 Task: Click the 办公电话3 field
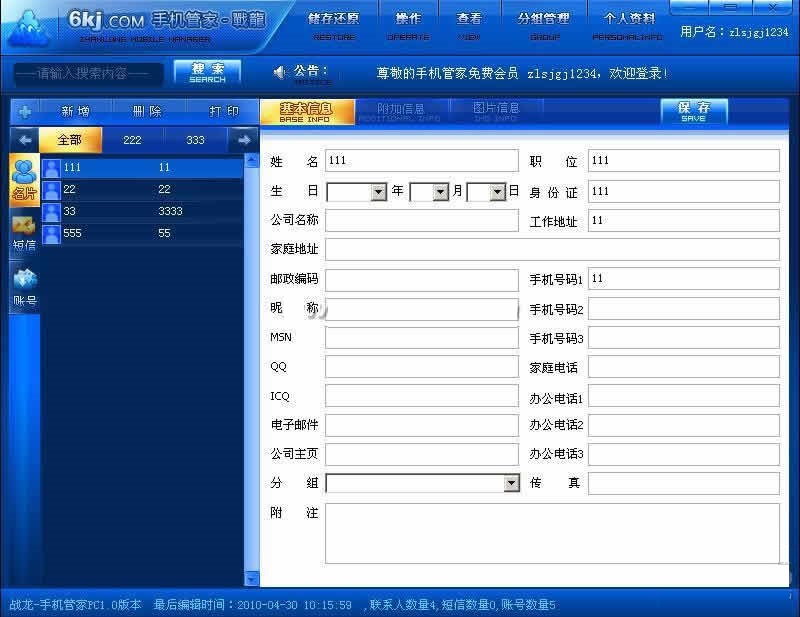point(684,454)
